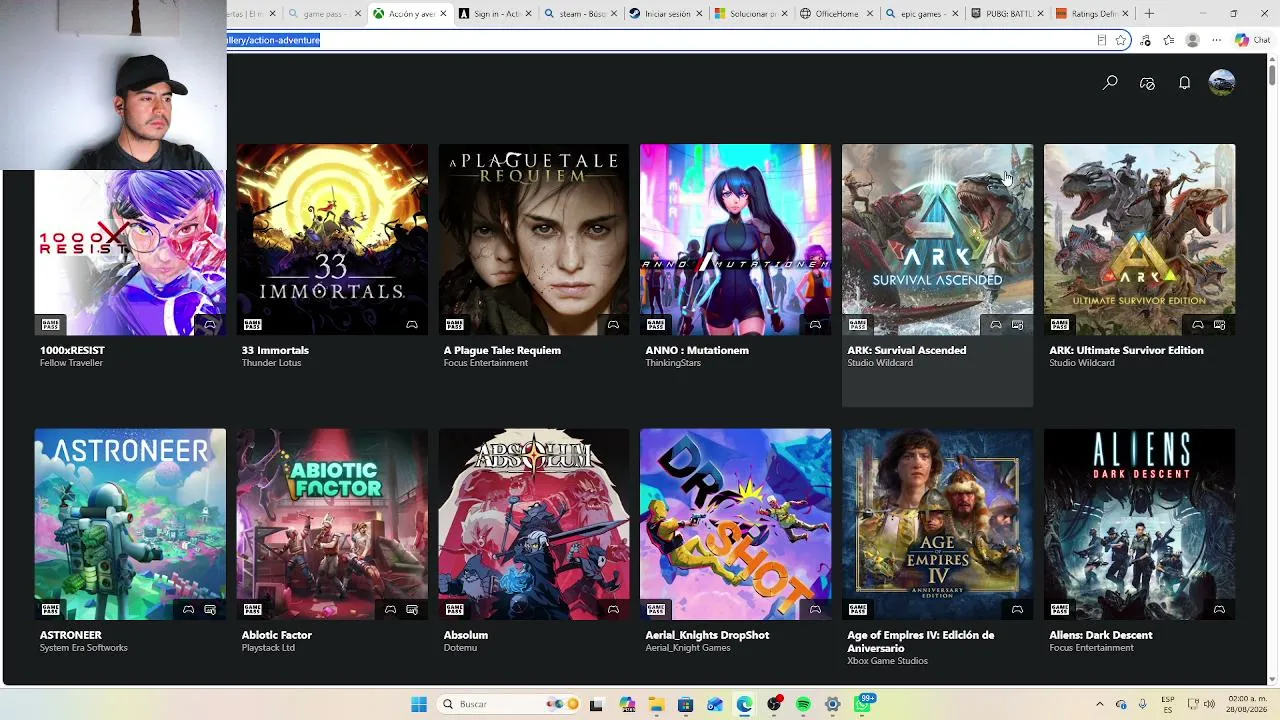The image size is (1280, 720).
Task: Switch to the 'steam - Búsq' tab
Action: (x=580, y=14)
